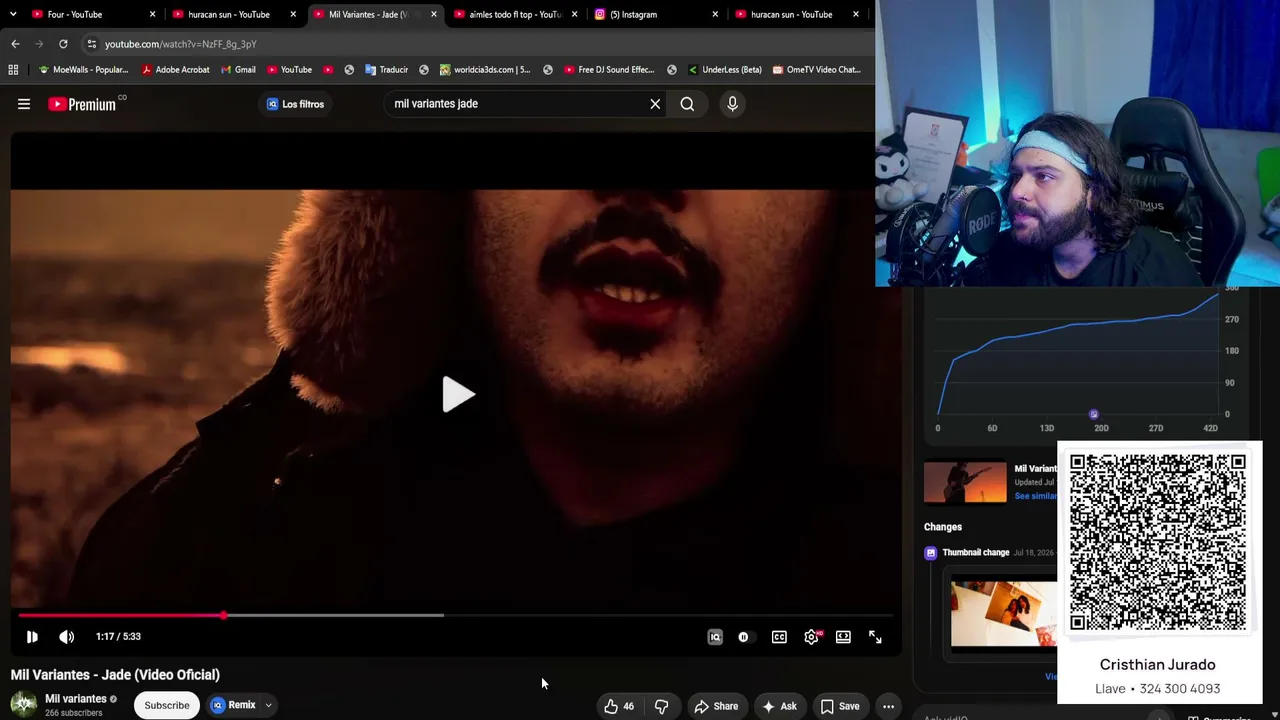Like the video (46 likes)
The height and width of the screenshot is (720, 1280).
click(620, 706)
